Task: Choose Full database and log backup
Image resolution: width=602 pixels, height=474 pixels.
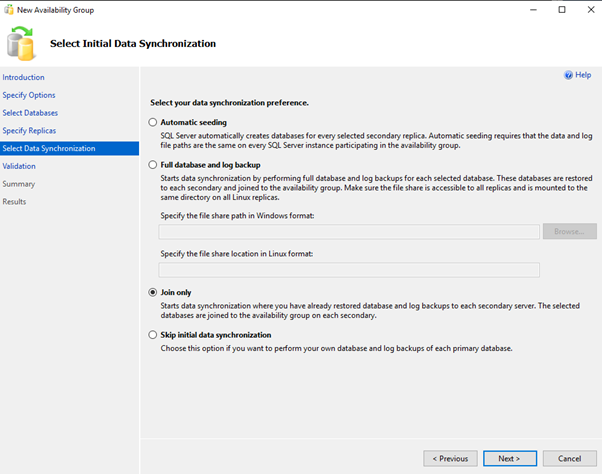Action: (x=152, y=164)
